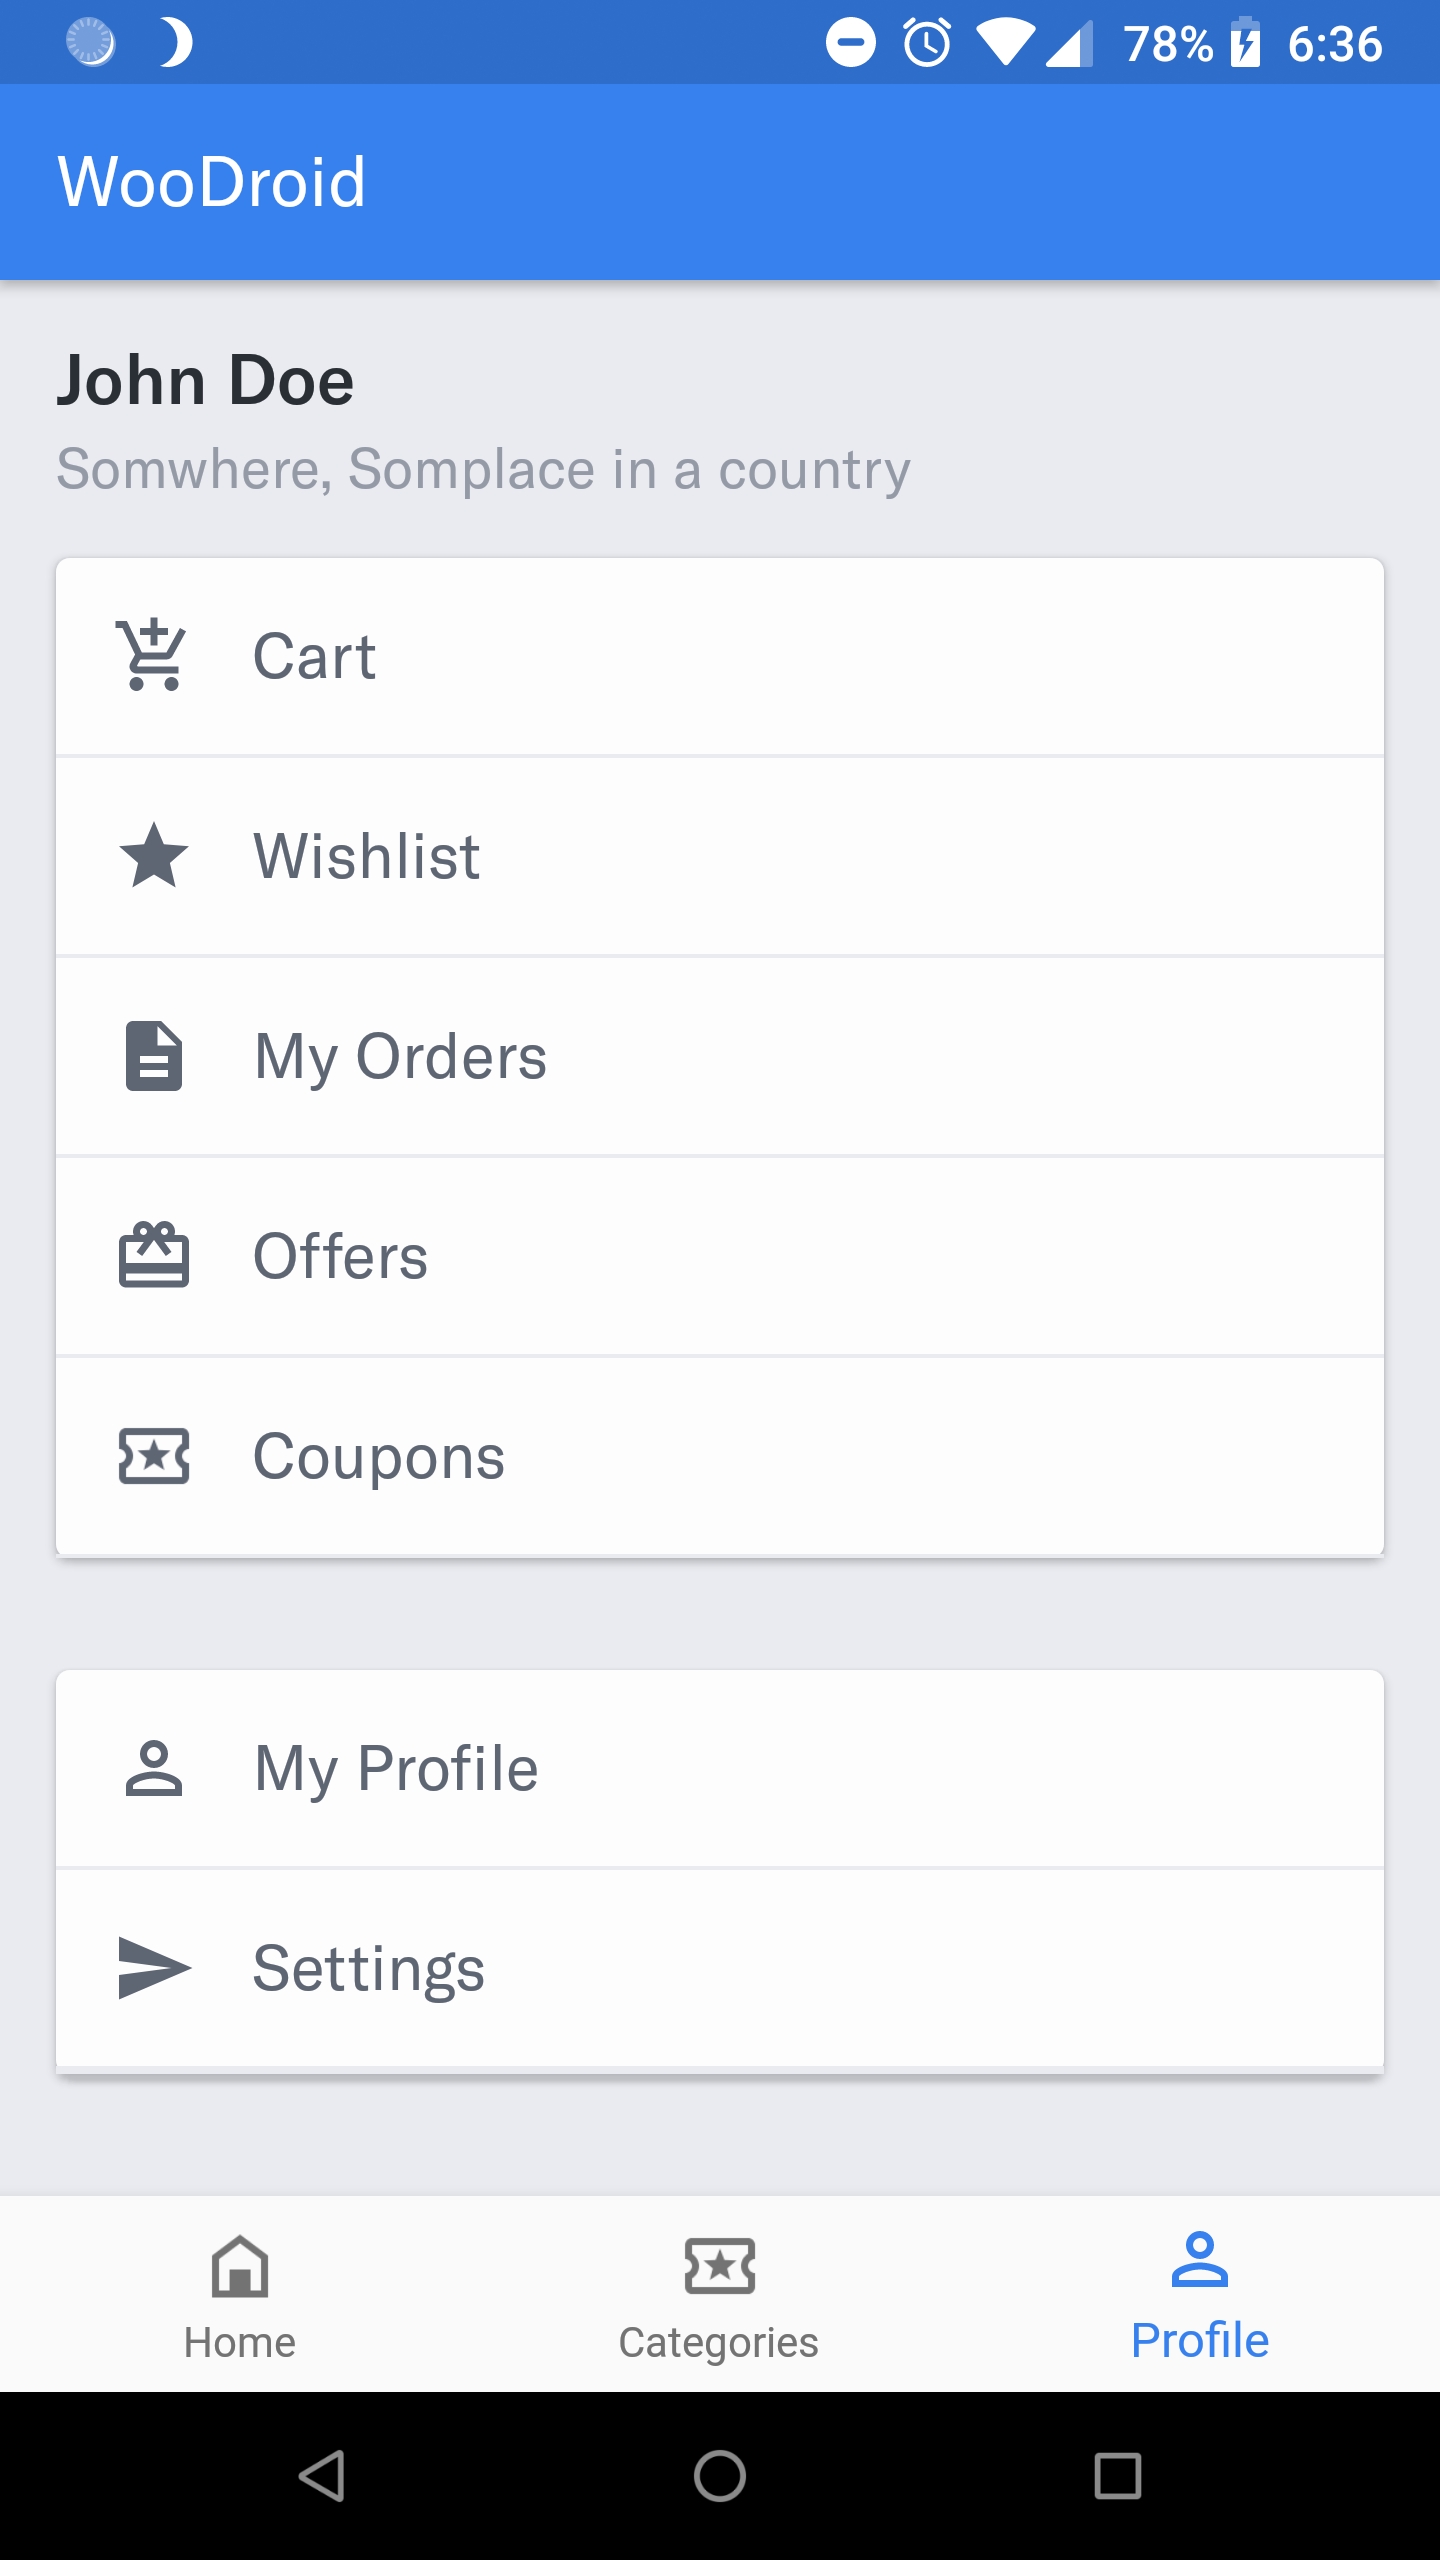This screenshot has height=2560, width=1440.
Task: Tap the Offers gift card icon
Action: [x=153, y=1256]
